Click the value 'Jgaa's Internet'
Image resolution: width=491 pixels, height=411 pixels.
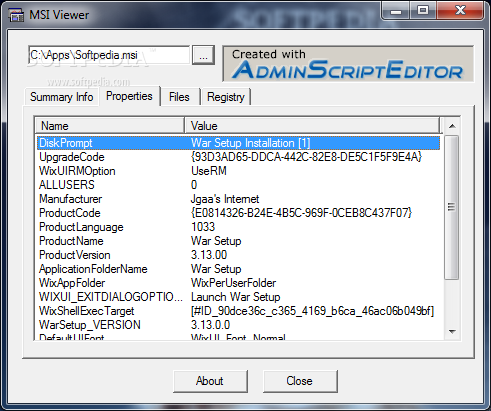tap(225, 199)
